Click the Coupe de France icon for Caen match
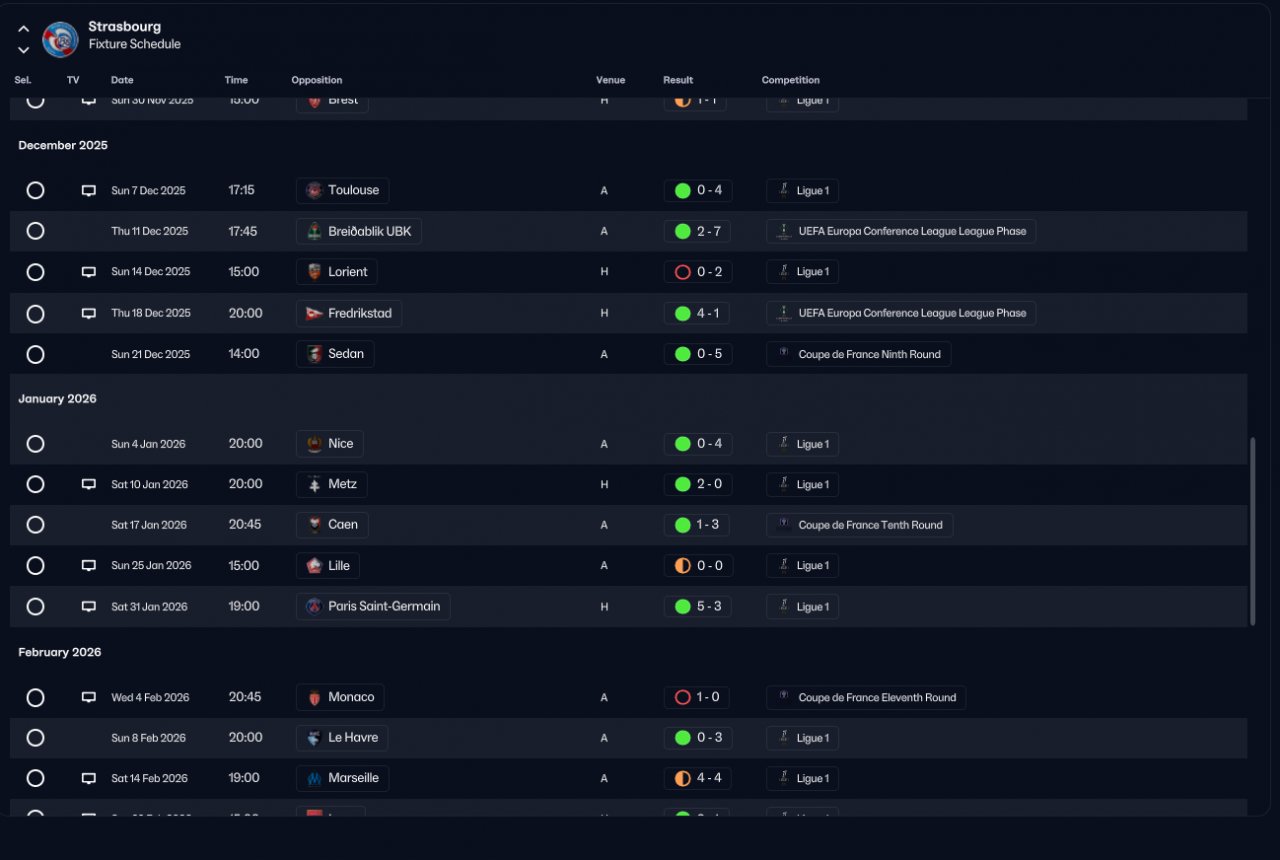The height and width of the screenshot is (860, 1280). (x=783, y=524)
